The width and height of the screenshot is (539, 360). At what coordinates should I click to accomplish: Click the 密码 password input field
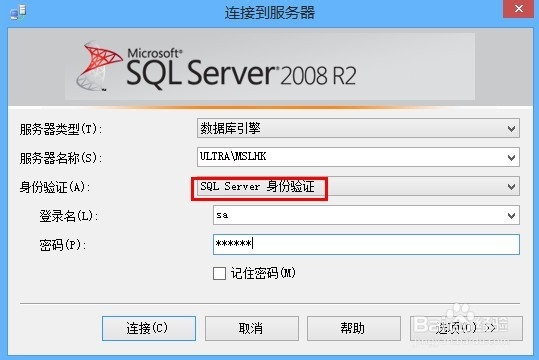[x=366, y=244]
